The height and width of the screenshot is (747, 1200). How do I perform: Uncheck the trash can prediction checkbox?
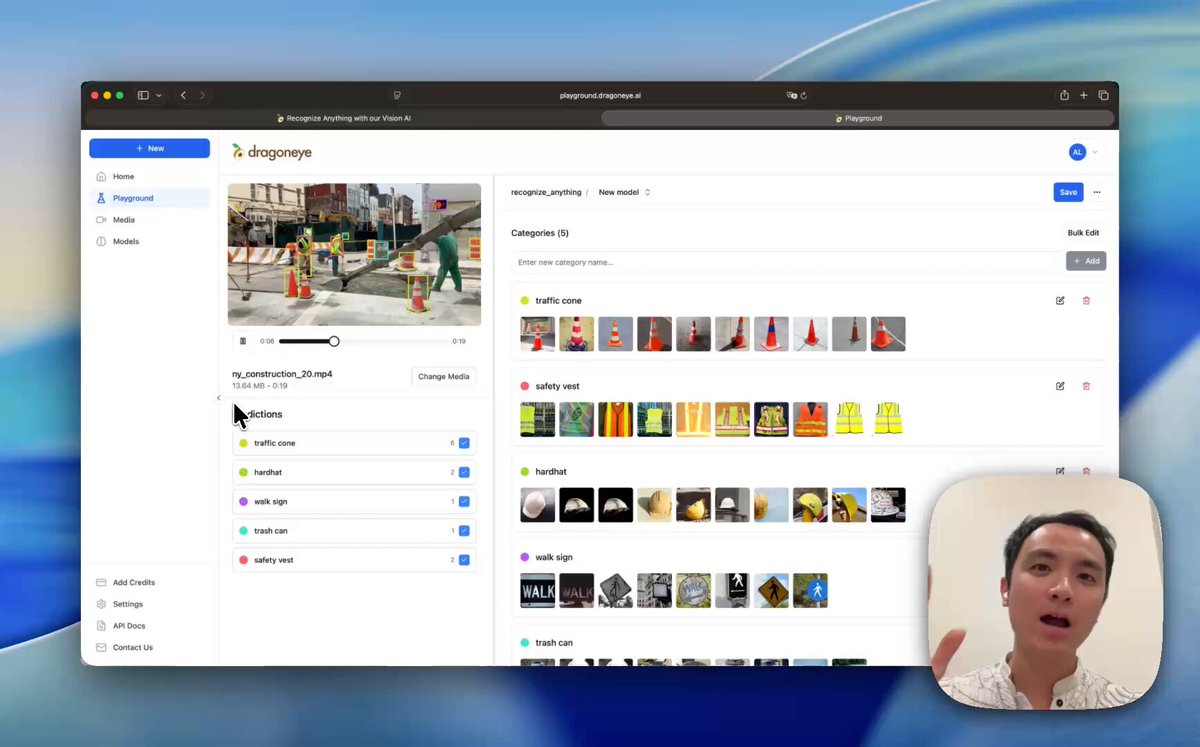(464, 531)
